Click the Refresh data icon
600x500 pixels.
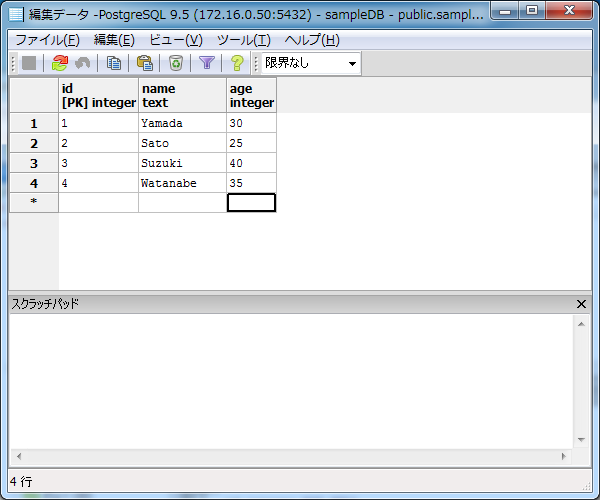(x=60, y=63)
